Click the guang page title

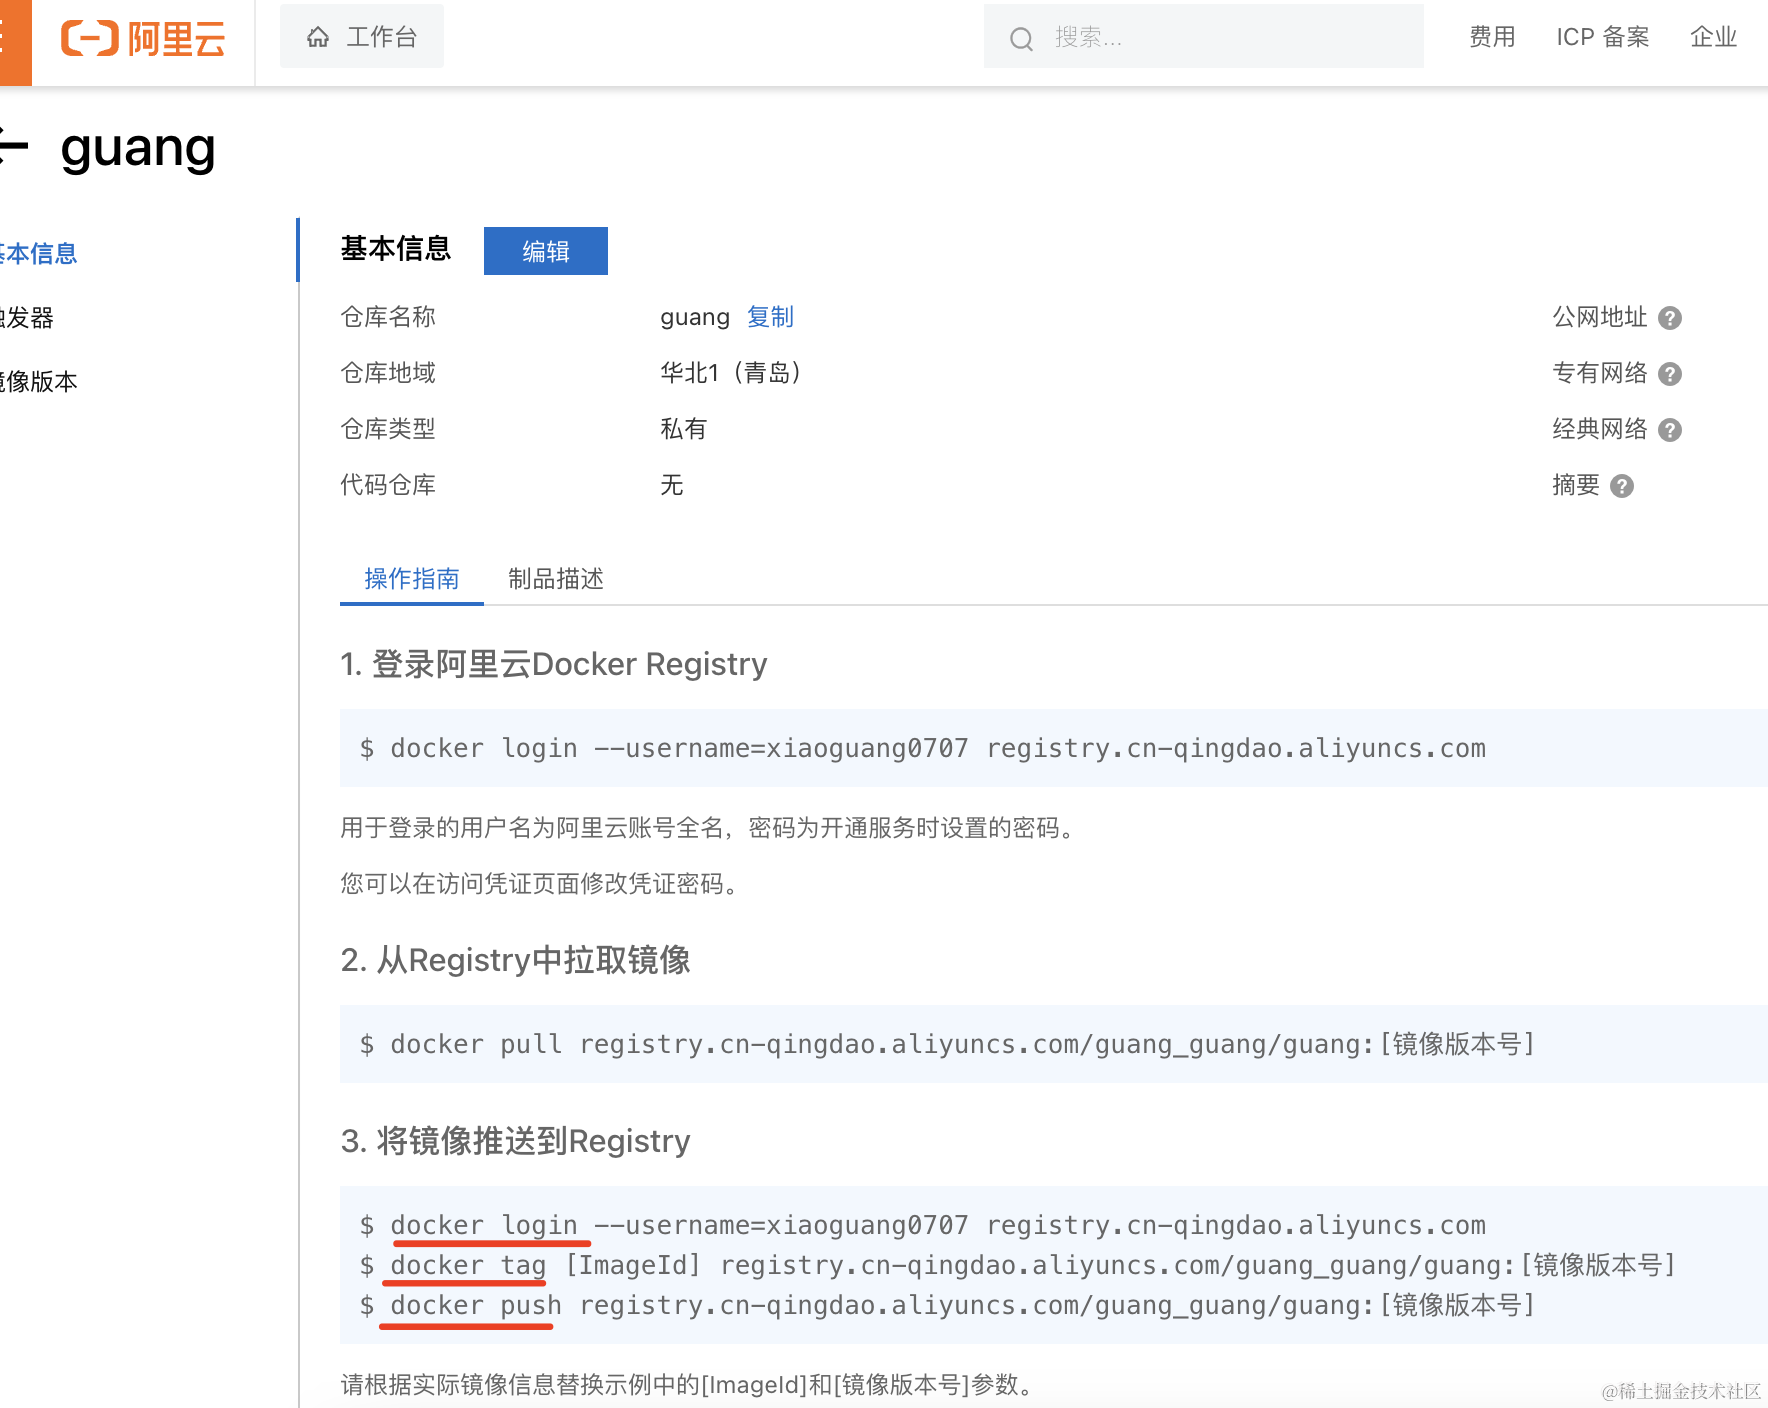pyautogui.click(x=138, y=149)
